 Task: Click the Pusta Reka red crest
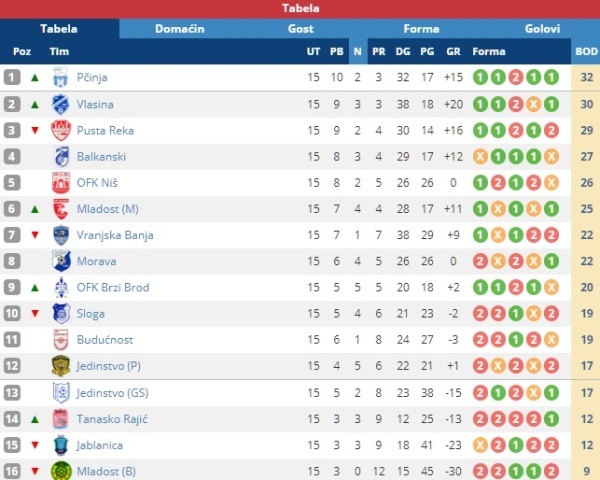point(61,130)
